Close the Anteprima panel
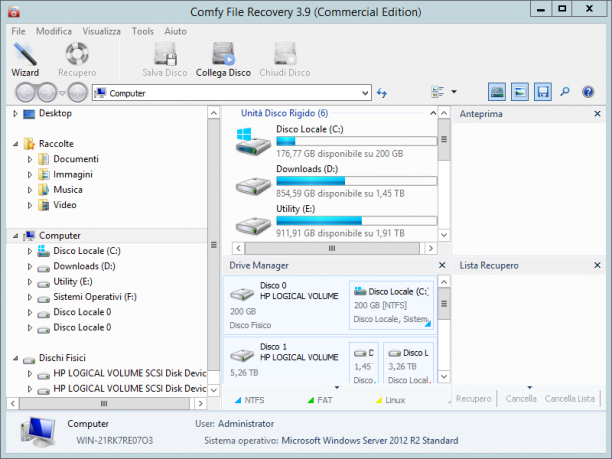Viewport: 612px width, 459px height. pos(597,114)
